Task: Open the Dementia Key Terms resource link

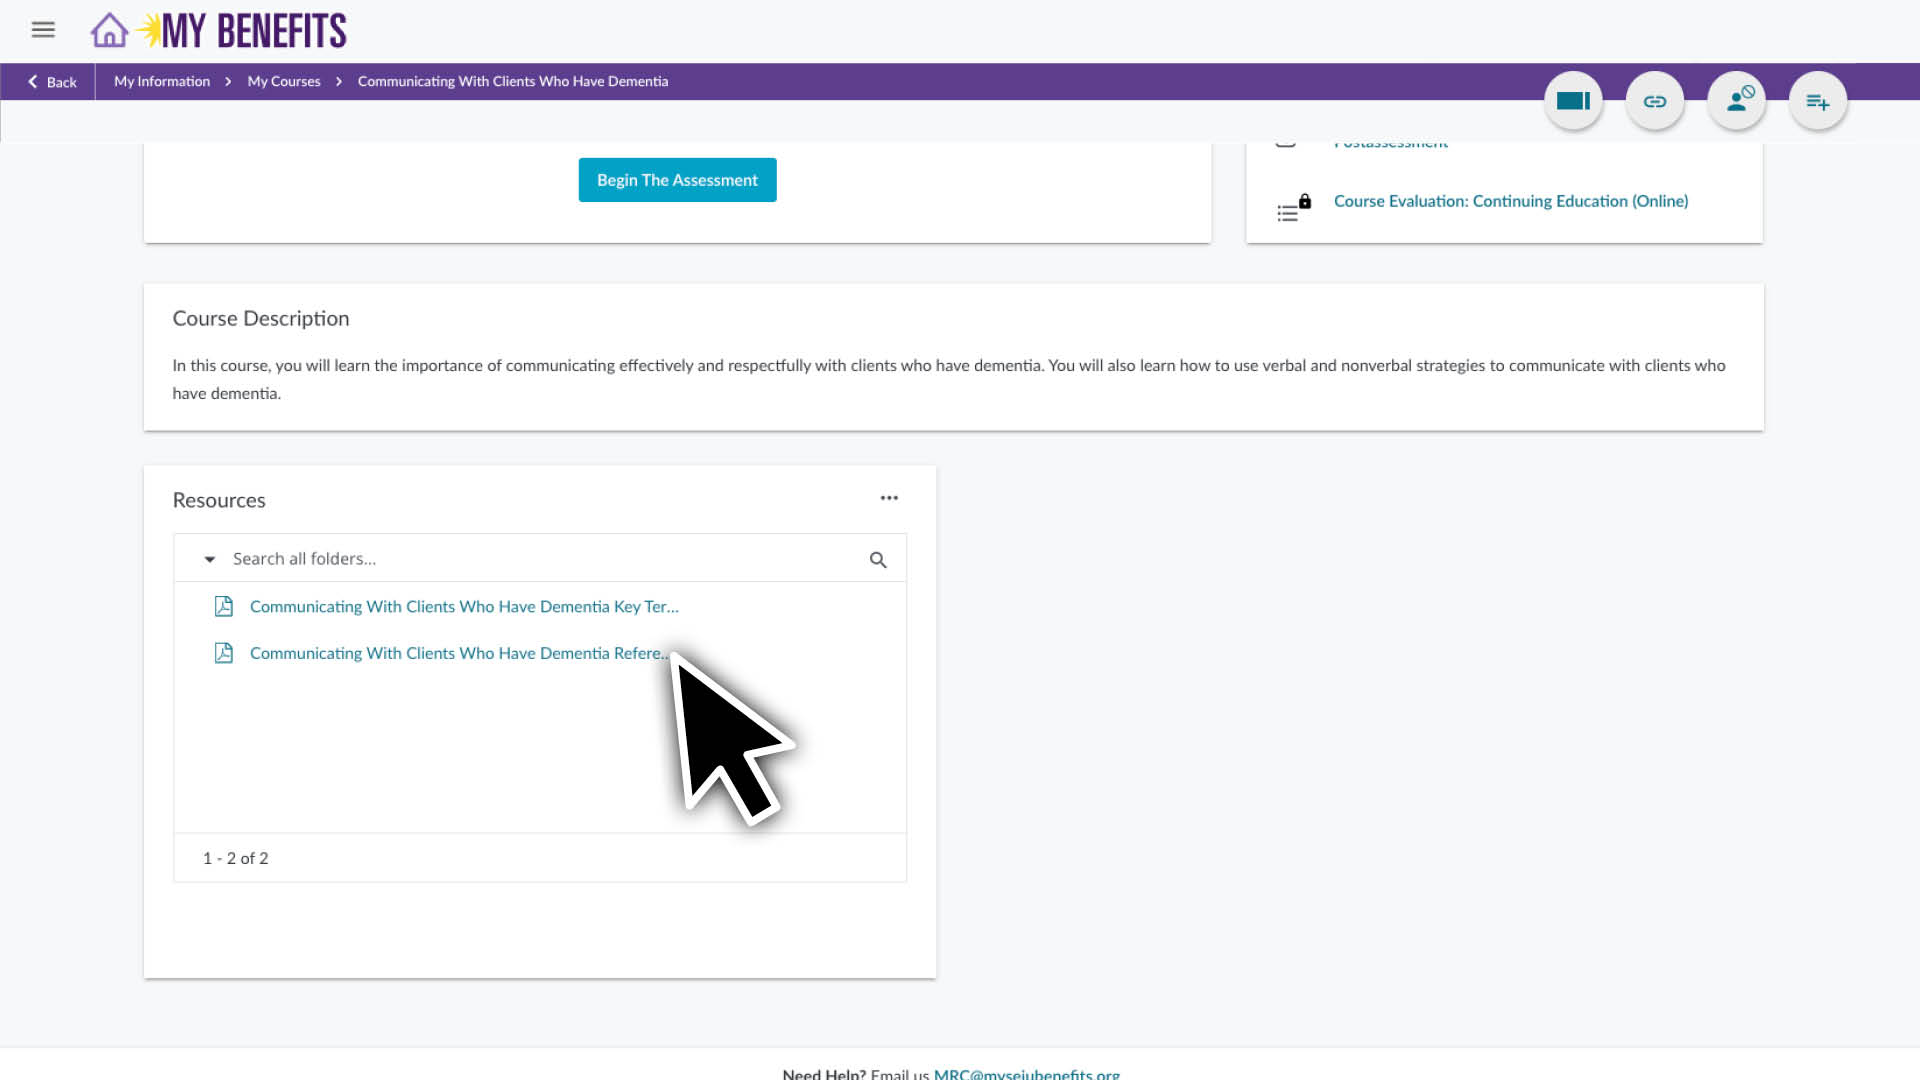Action: click(x=464, y=607)
